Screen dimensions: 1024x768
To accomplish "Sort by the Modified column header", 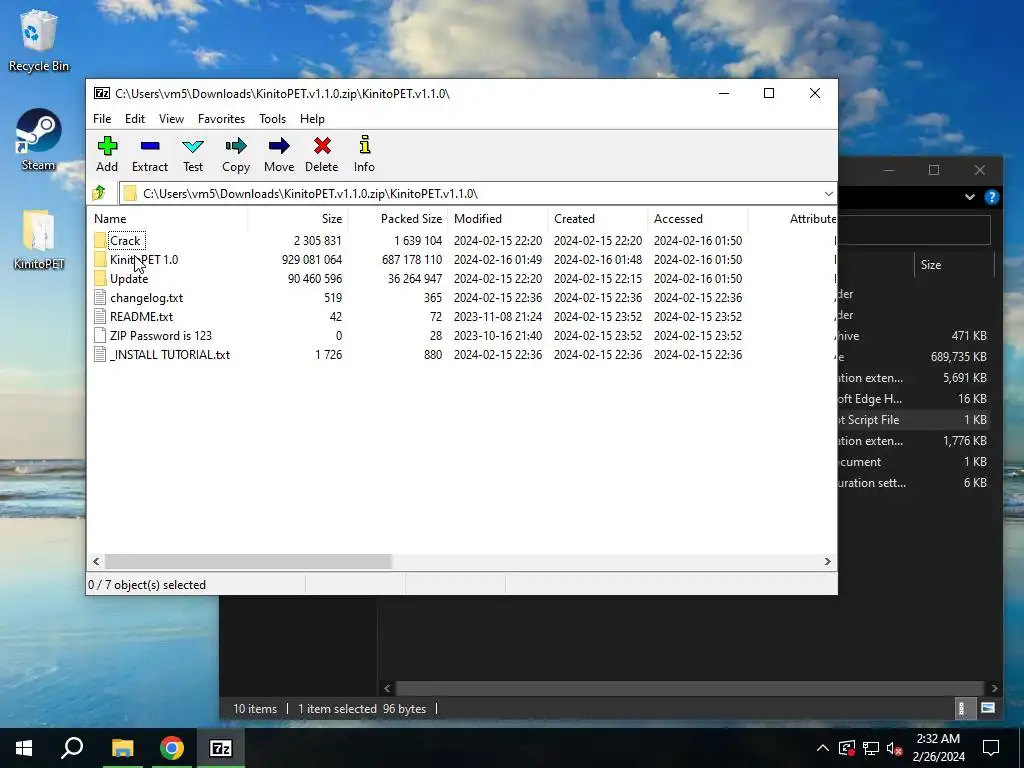I will click(x=498, y=219).
